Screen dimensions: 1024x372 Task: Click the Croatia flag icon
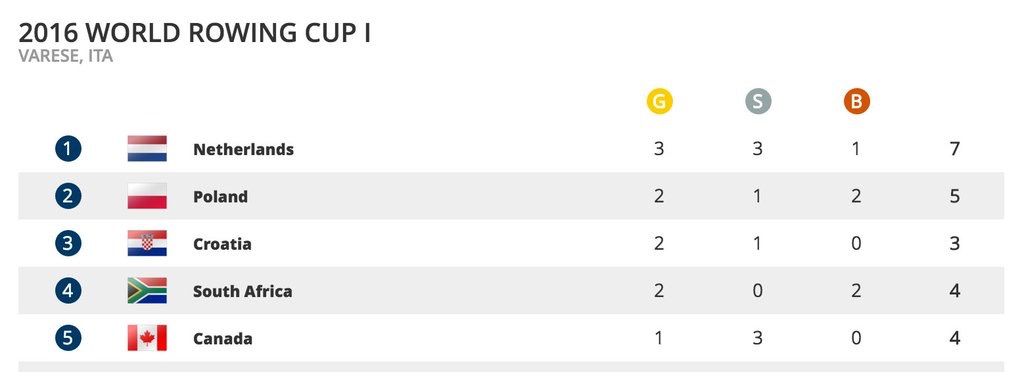(x=147, y=243)
